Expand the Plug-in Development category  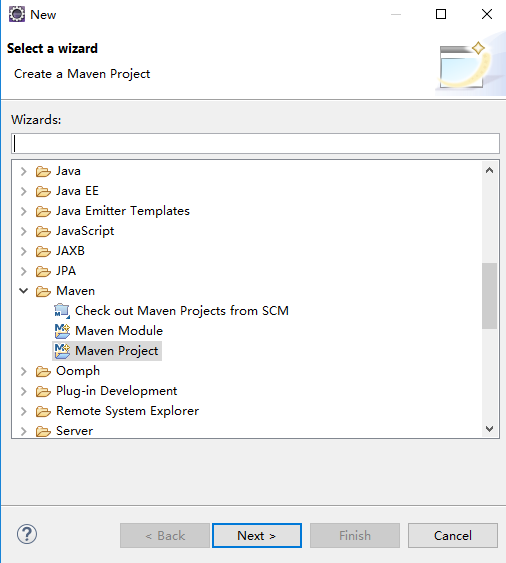(24, 391)
